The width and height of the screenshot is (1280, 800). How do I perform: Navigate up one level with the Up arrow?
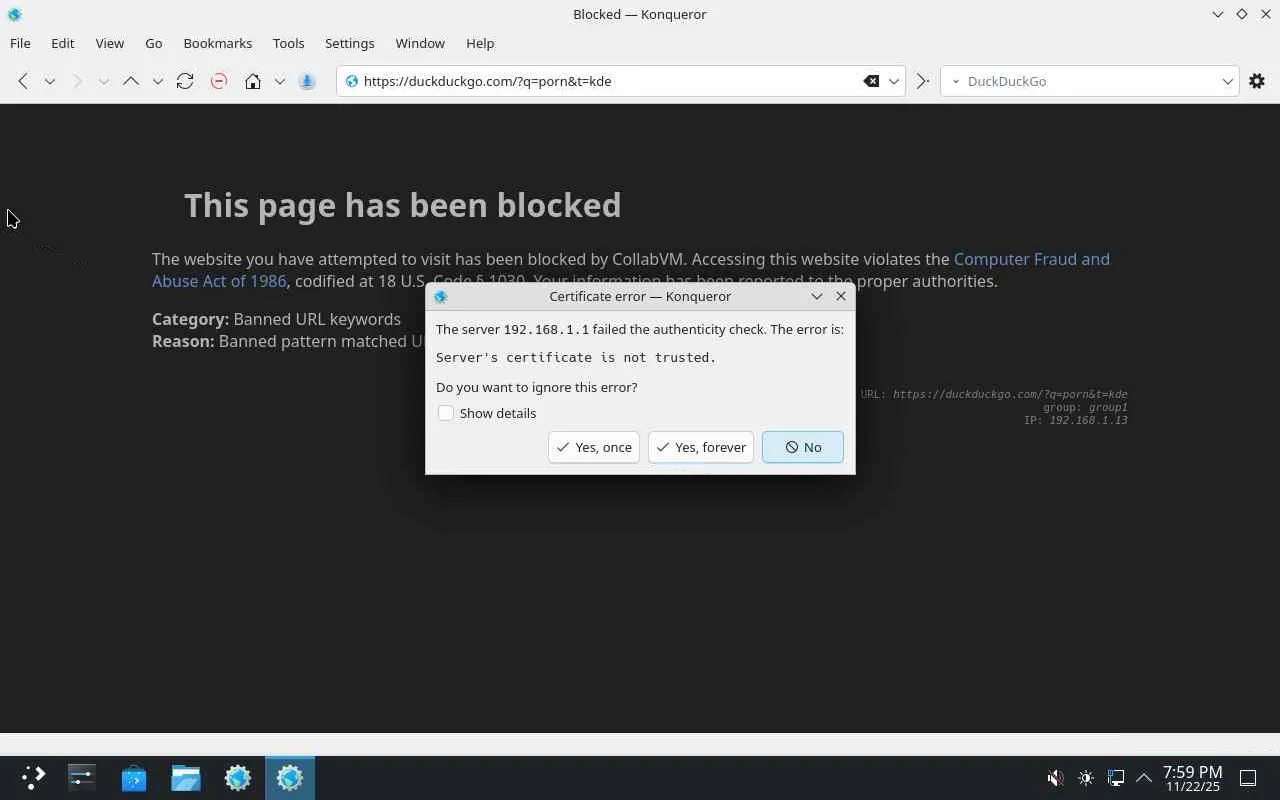tap(131, 81)
